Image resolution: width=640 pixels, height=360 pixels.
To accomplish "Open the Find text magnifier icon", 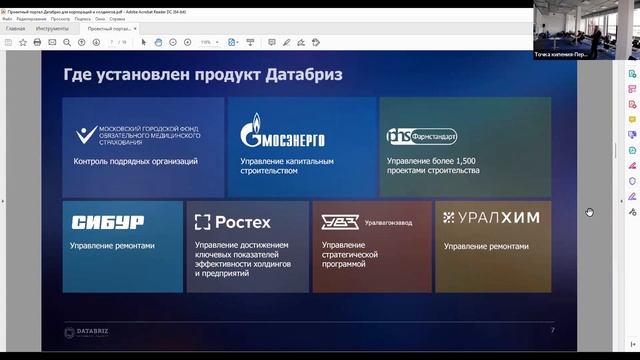I will coord(67,42).
